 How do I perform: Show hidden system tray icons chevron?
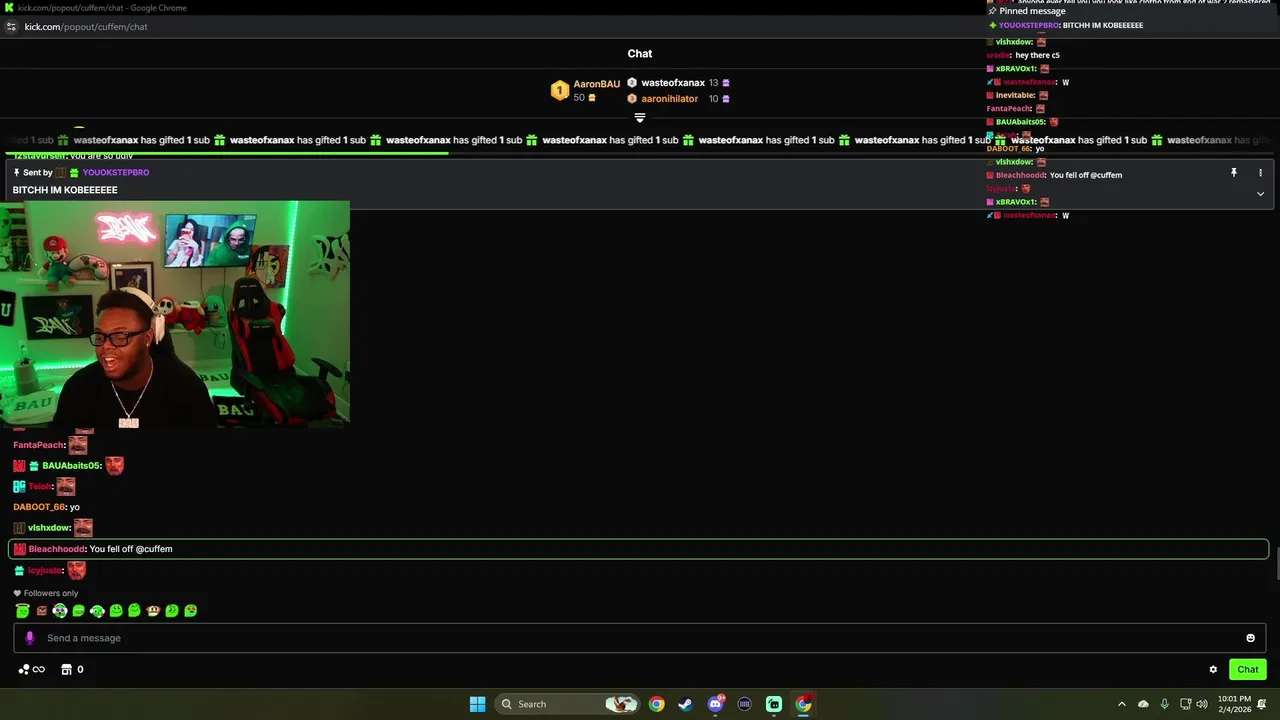[1121, 704]
